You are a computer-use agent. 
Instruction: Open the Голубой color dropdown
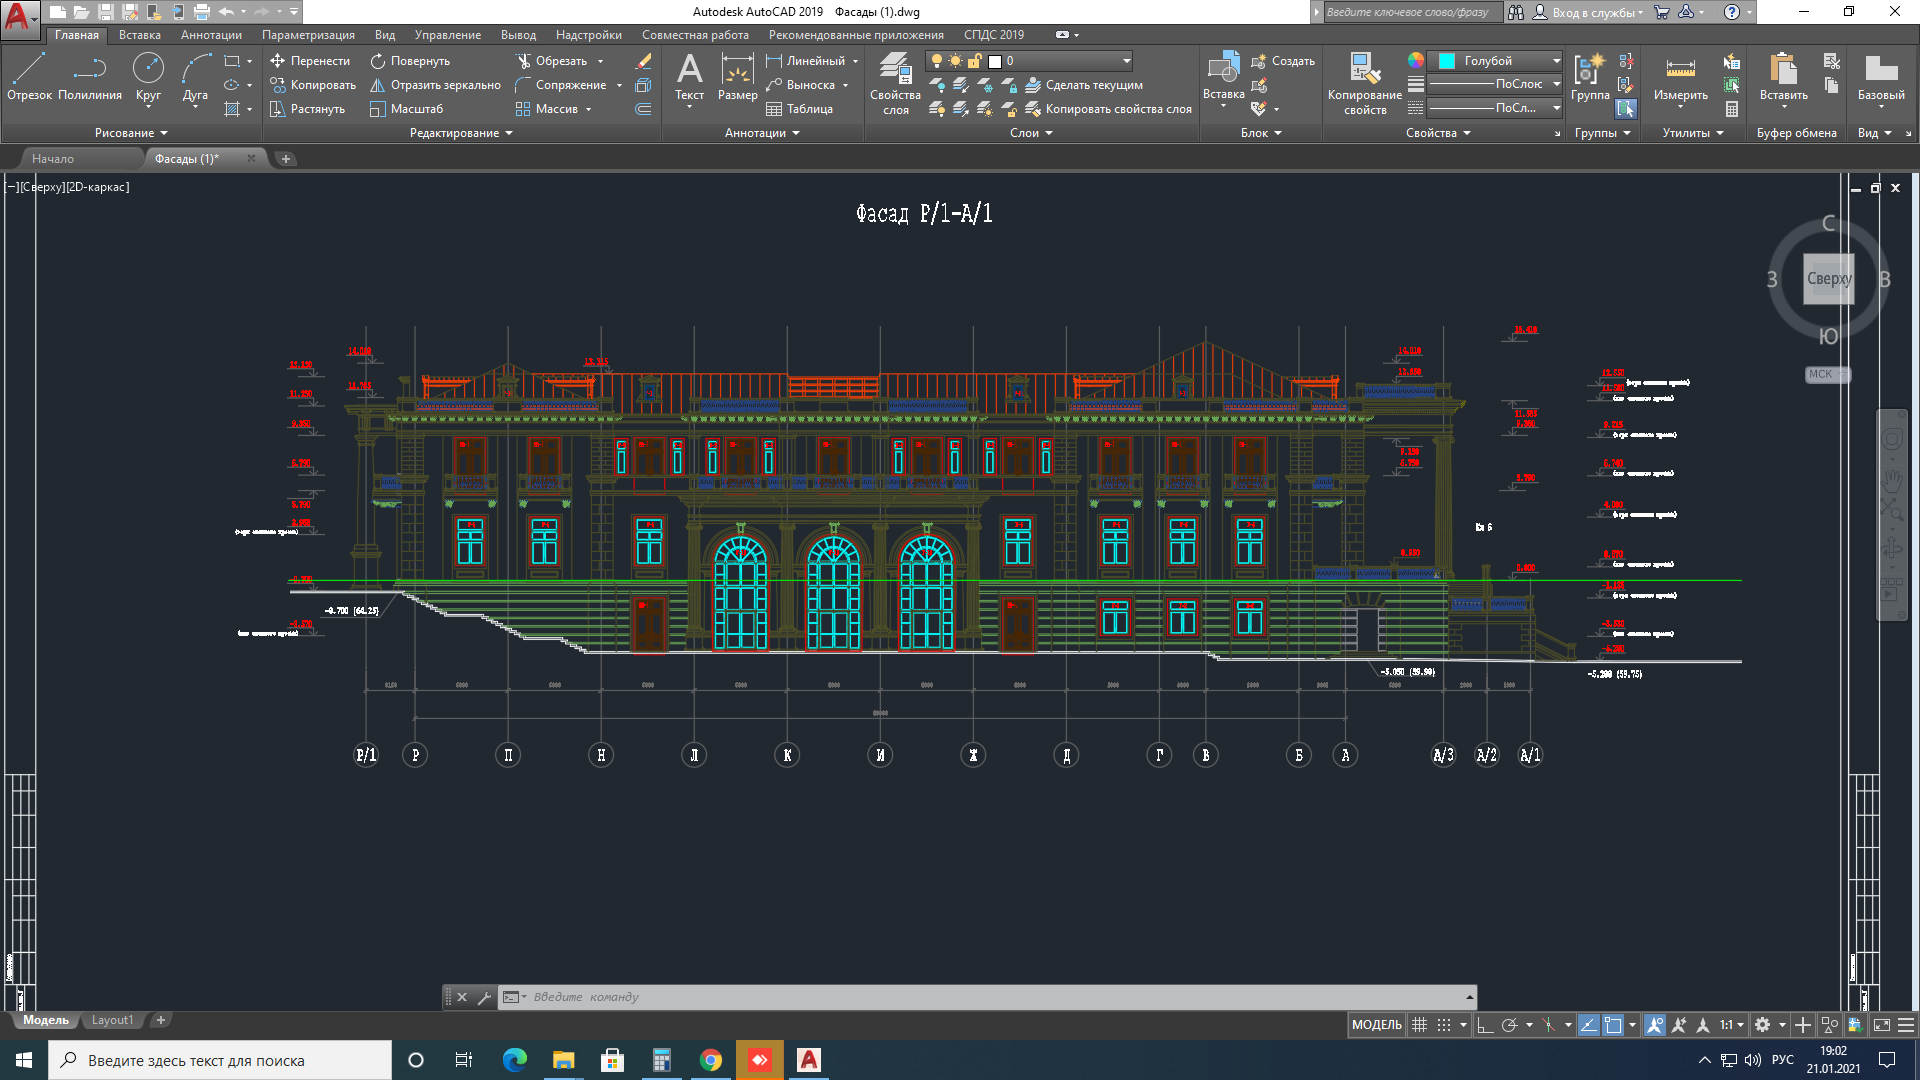pos(1556,61)
